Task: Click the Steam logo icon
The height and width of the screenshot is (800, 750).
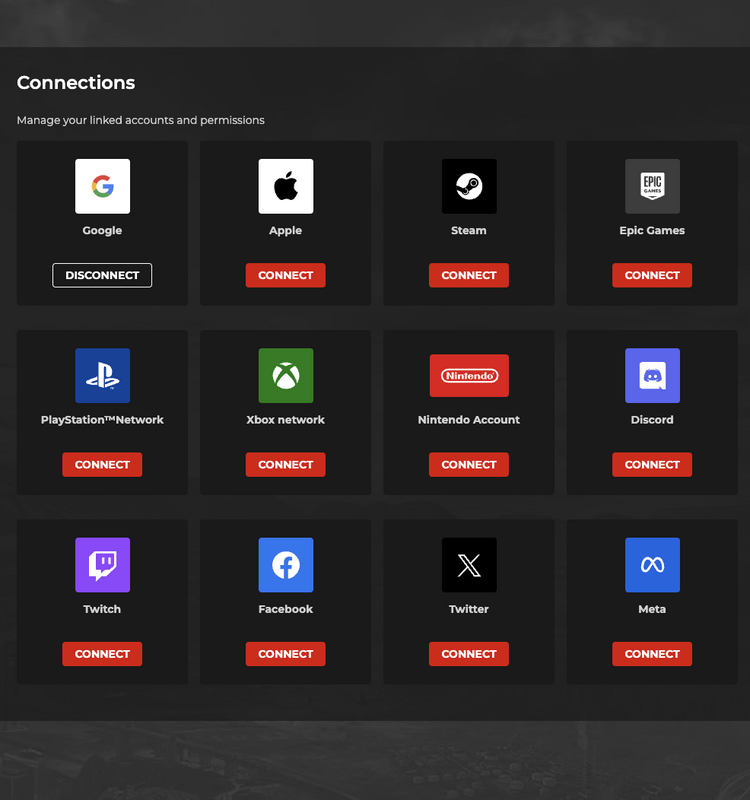Action: point(469,186)
